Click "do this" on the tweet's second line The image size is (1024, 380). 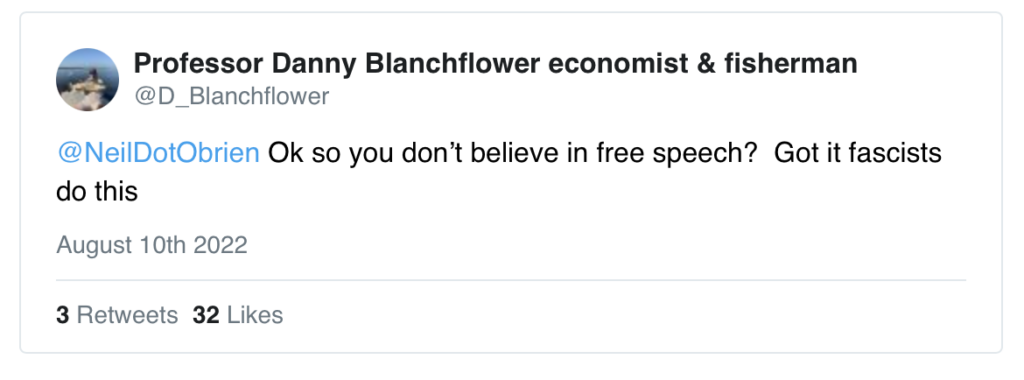pyautogui.click(x=97, y=191)
